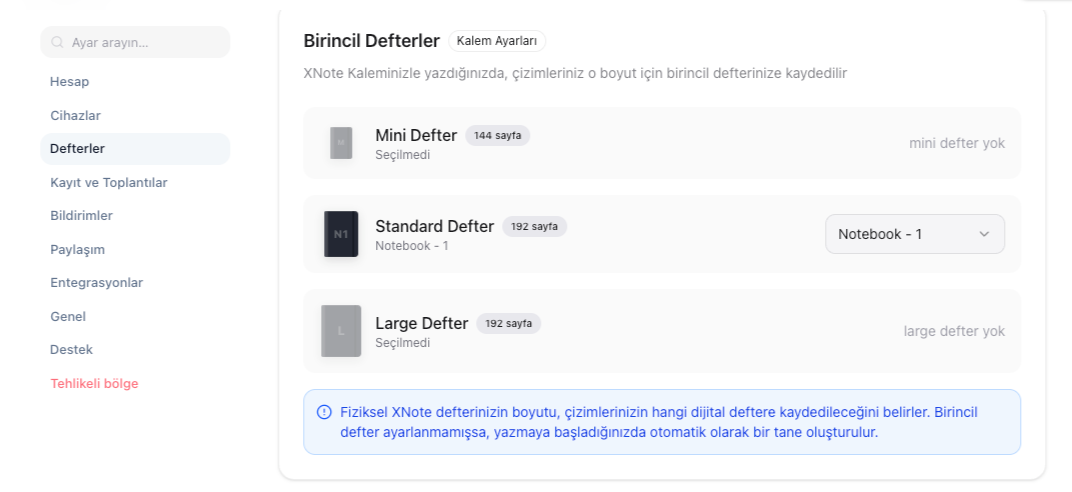Open Kalem Ayarları pen settings
The width and height of the screenshot is (1072, 492).
click(x=497, y=41)
